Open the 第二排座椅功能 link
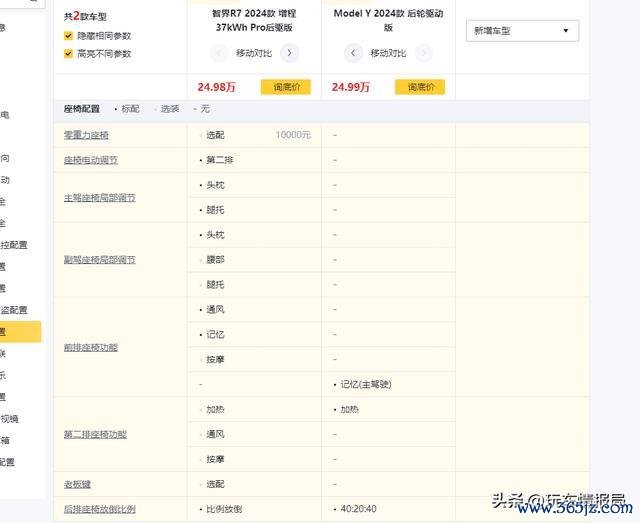This screenshot has height=523, width=640. [x=95, y=434]
